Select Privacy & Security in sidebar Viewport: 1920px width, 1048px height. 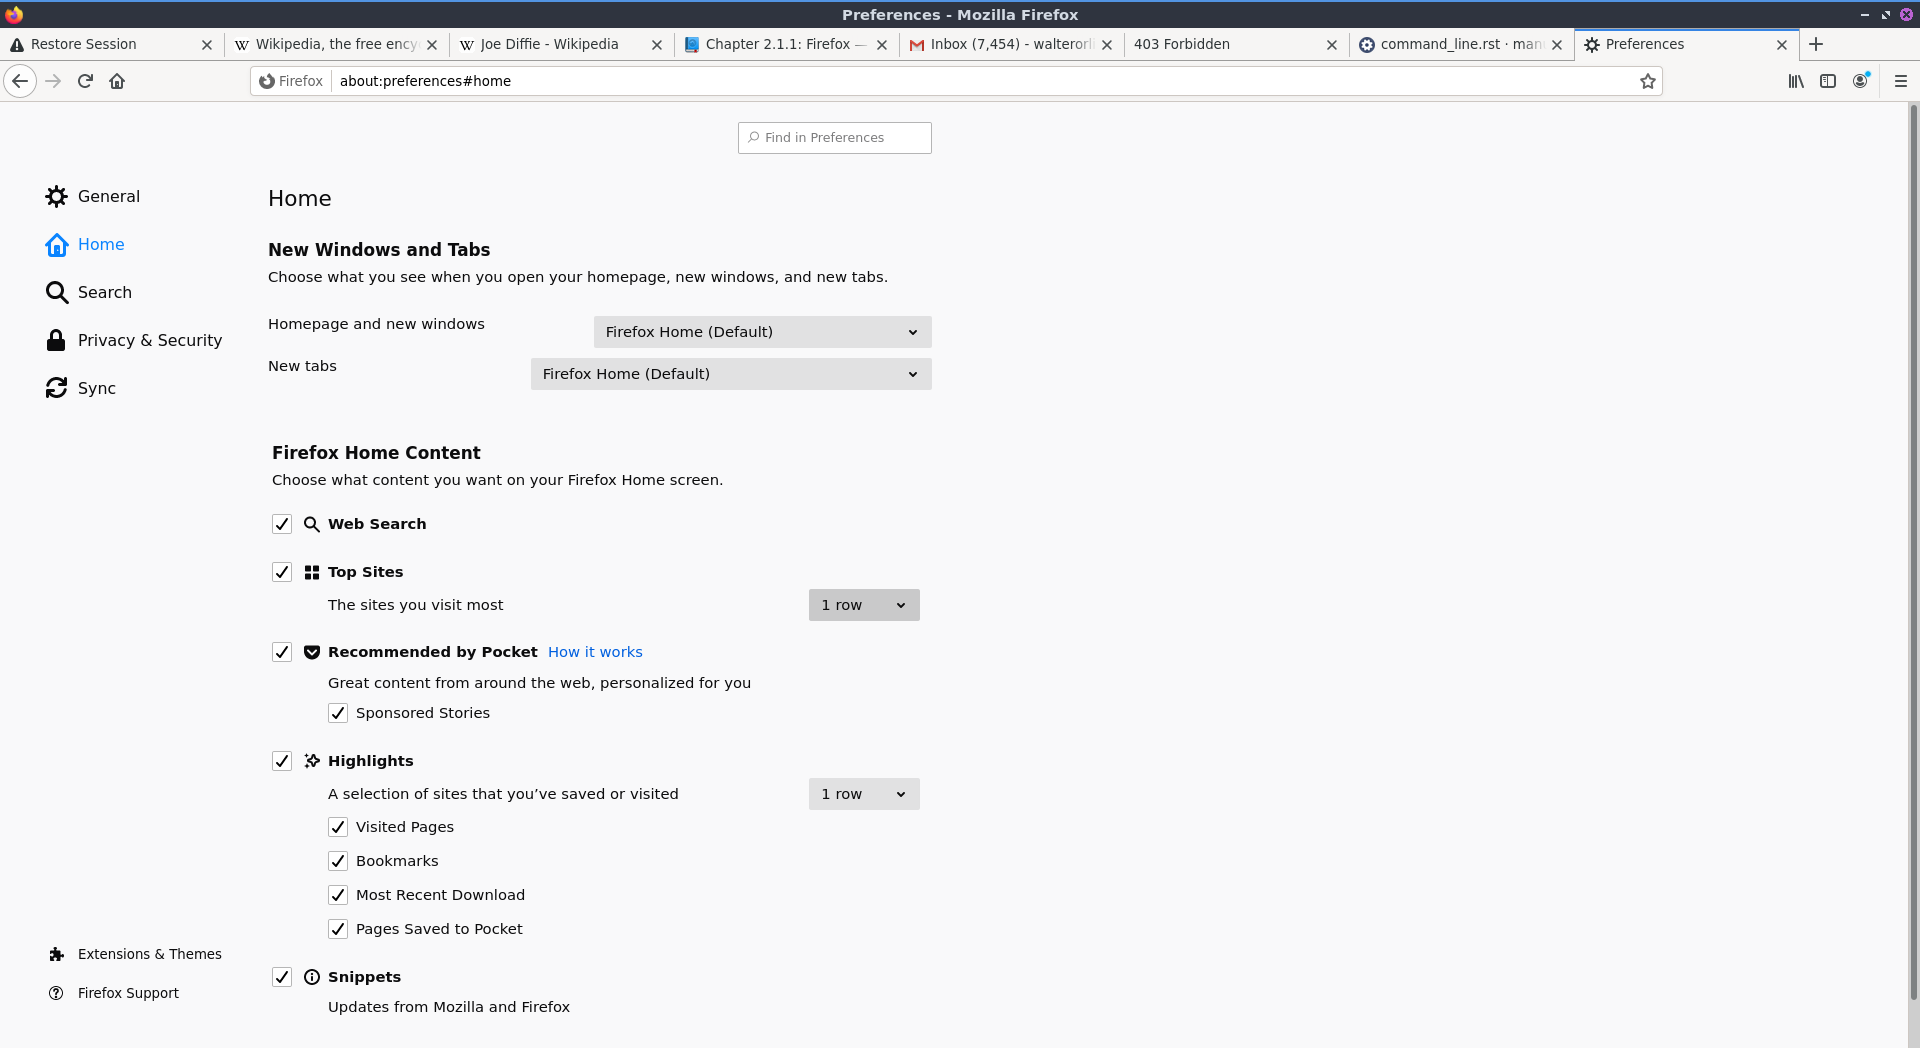(x=149, y=340)
